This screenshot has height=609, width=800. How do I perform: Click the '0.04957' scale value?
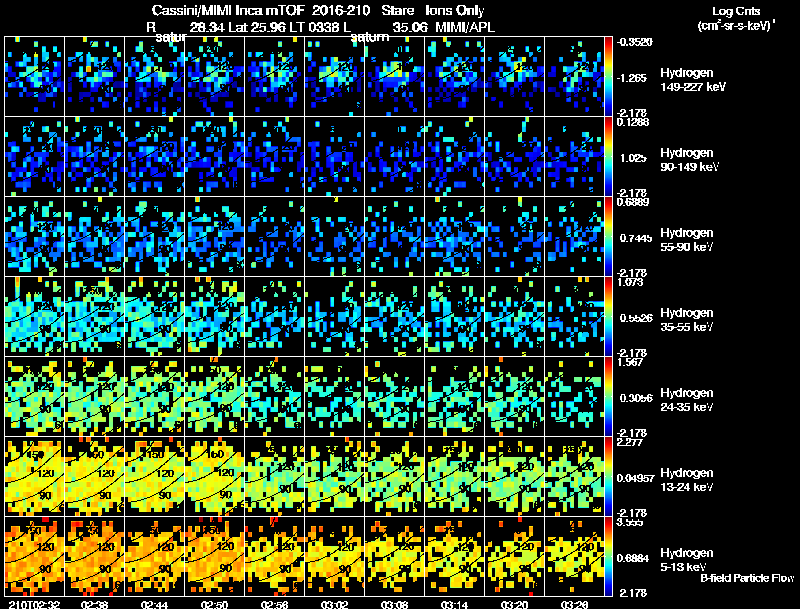click(635, 478)
